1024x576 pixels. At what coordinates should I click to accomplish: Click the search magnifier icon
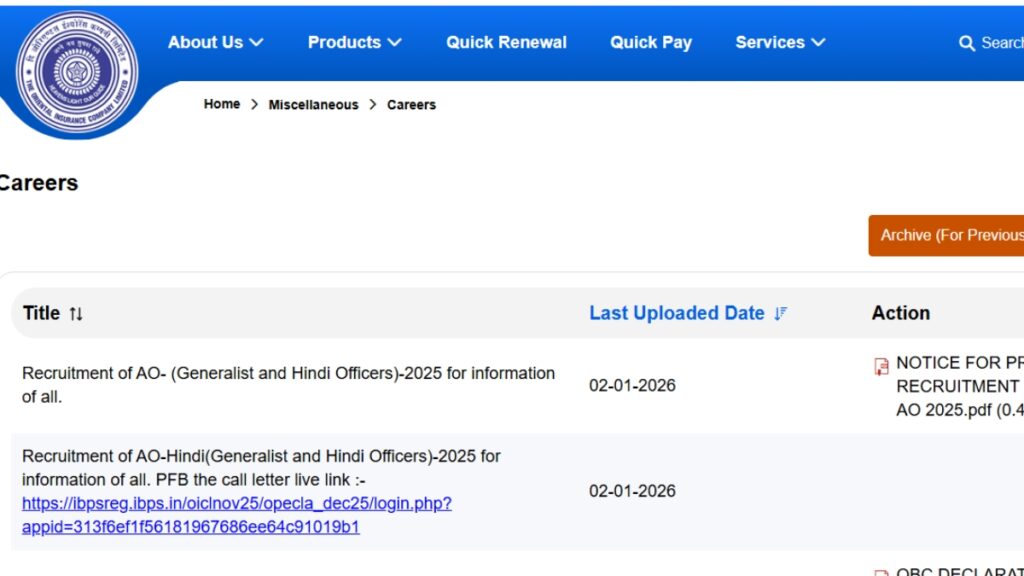click(x=966, y=43)
